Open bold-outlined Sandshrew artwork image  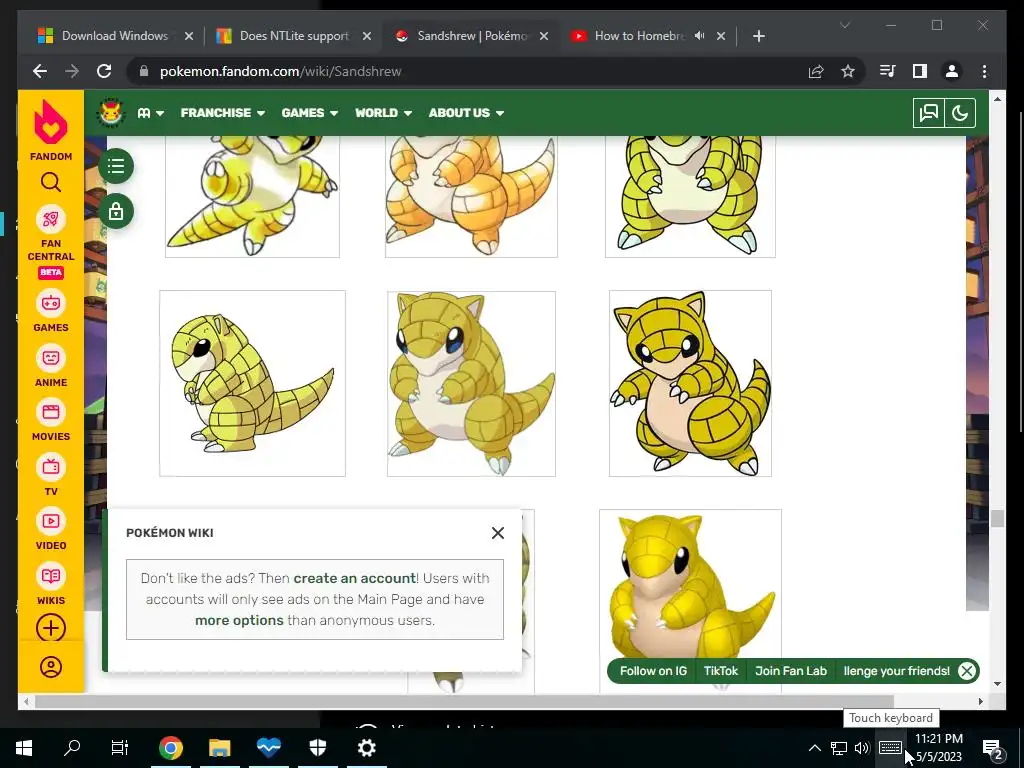coord(690,383)
